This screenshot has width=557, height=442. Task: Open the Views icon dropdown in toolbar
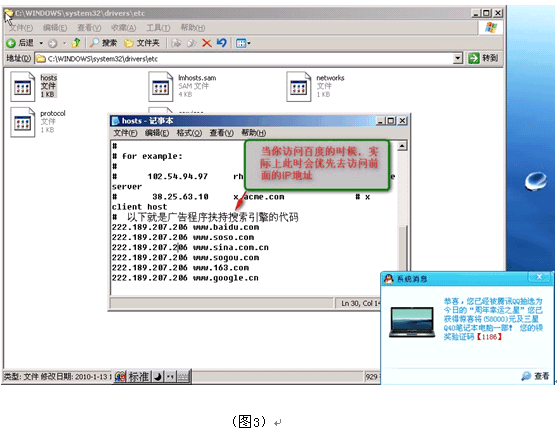point(243,43)
